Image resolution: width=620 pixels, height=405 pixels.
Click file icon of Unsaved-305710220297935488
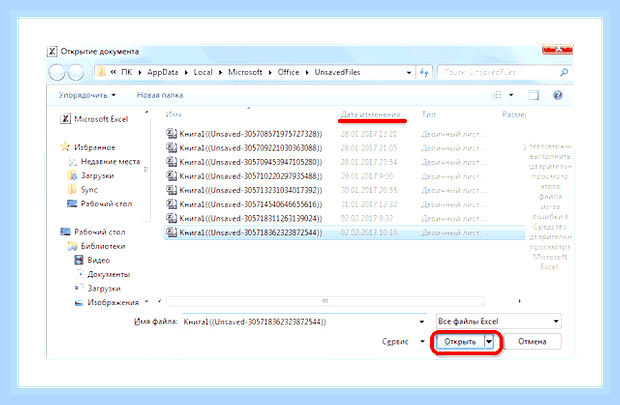tap(171, 176)
